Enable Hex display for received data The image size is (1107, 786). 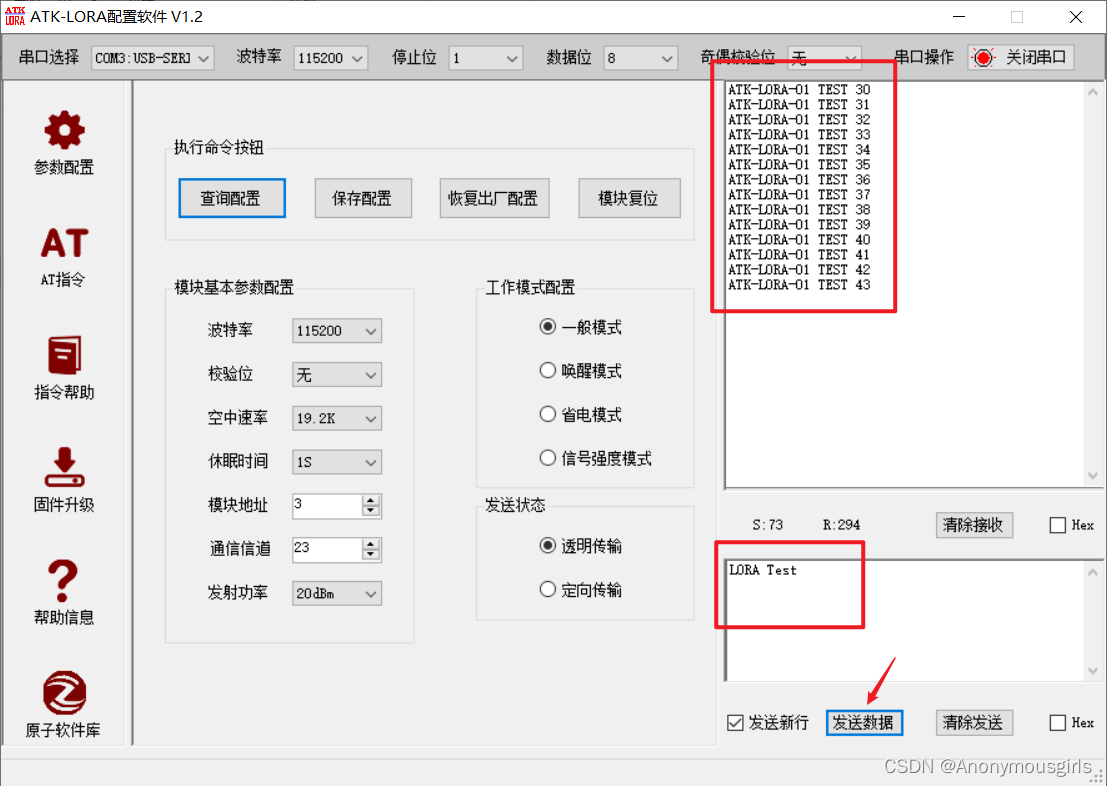coord(1056,524)
